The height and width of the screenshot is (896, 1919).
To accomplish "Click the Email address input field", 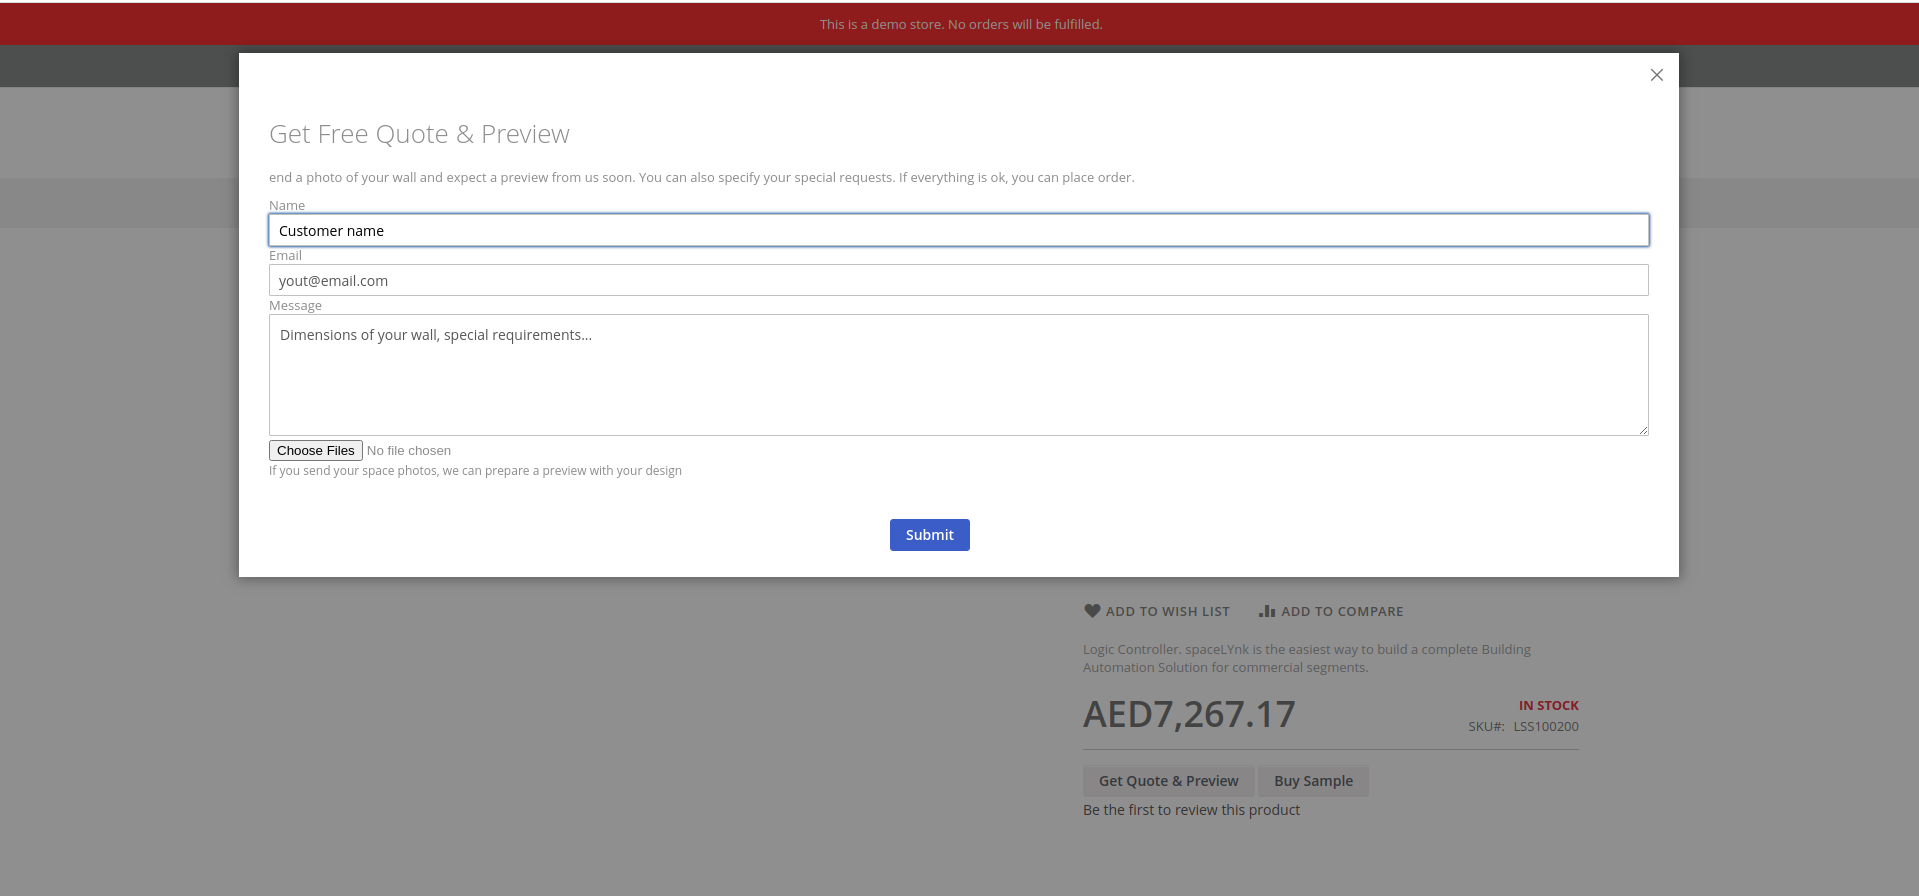I will pyautogui.click(x=958, y=281).
